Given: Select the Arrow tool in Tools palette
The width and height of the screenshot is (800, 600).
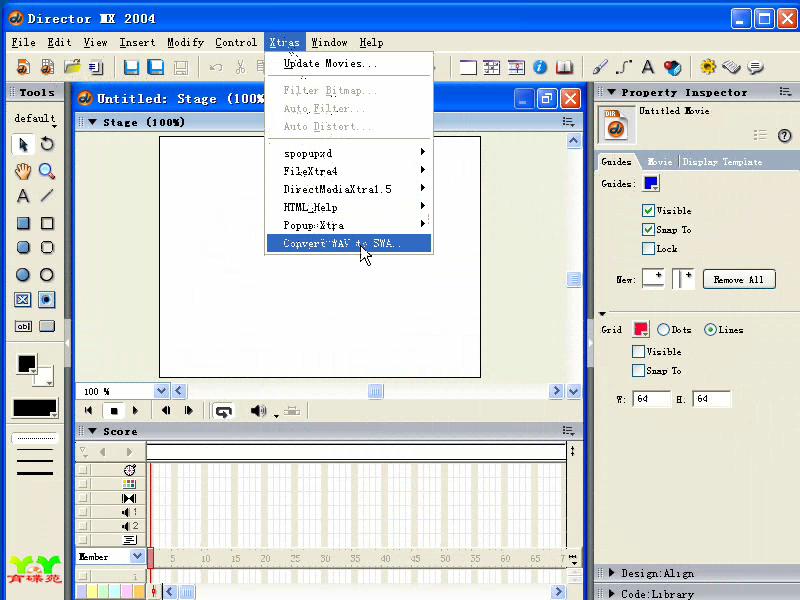Looking at the screenshot, I should 23,144.
